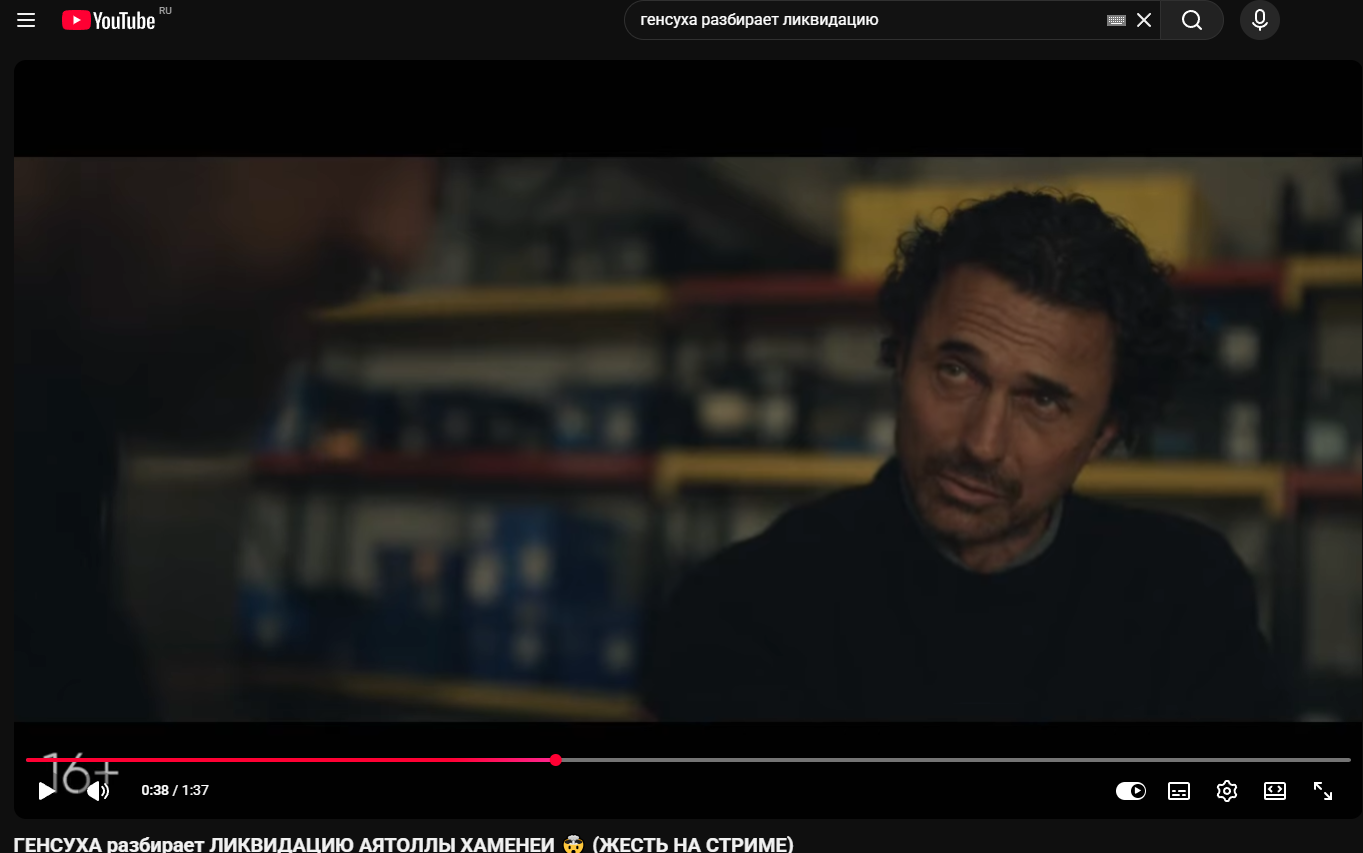Viewport: 1363px width, 853px height.
Task: Switch to theater mode view
Action: (x=1275, y=791)
